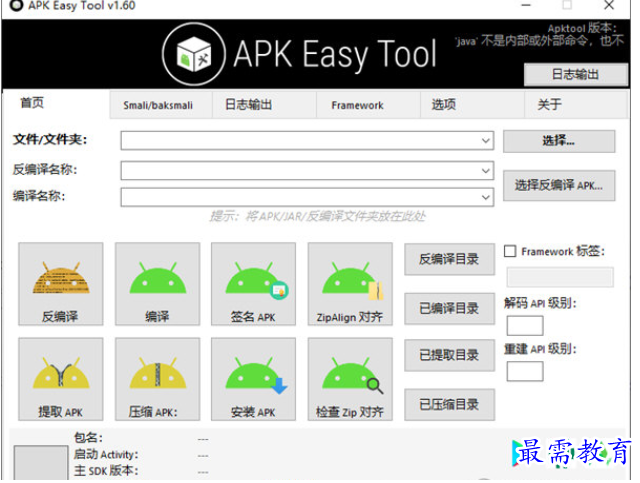The height and width of the screenshot is (483, 640).
Task: Expand the 反编译名称 dropdown
Action: pyautogui.click(x=485, y=171)
